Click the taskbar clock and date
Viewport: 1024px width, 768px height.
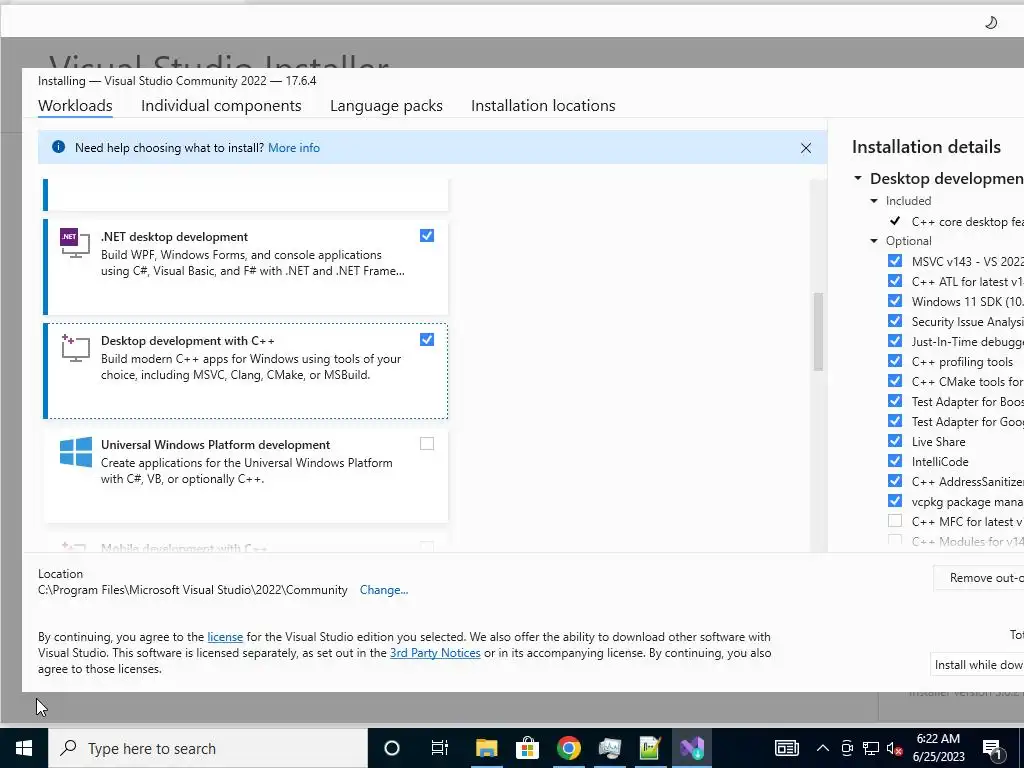938,748
